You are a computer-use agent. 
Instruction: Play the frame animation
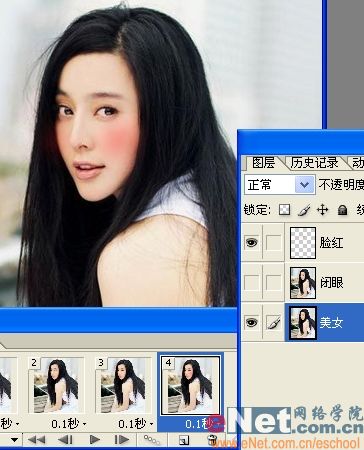pos(95,440)
